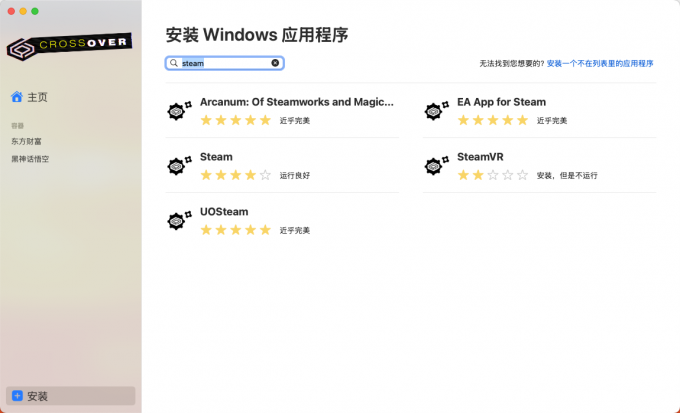Viewport: 680px width, 413px height.
Task: Clear the steam search text
Action: (x=275, y=63)
